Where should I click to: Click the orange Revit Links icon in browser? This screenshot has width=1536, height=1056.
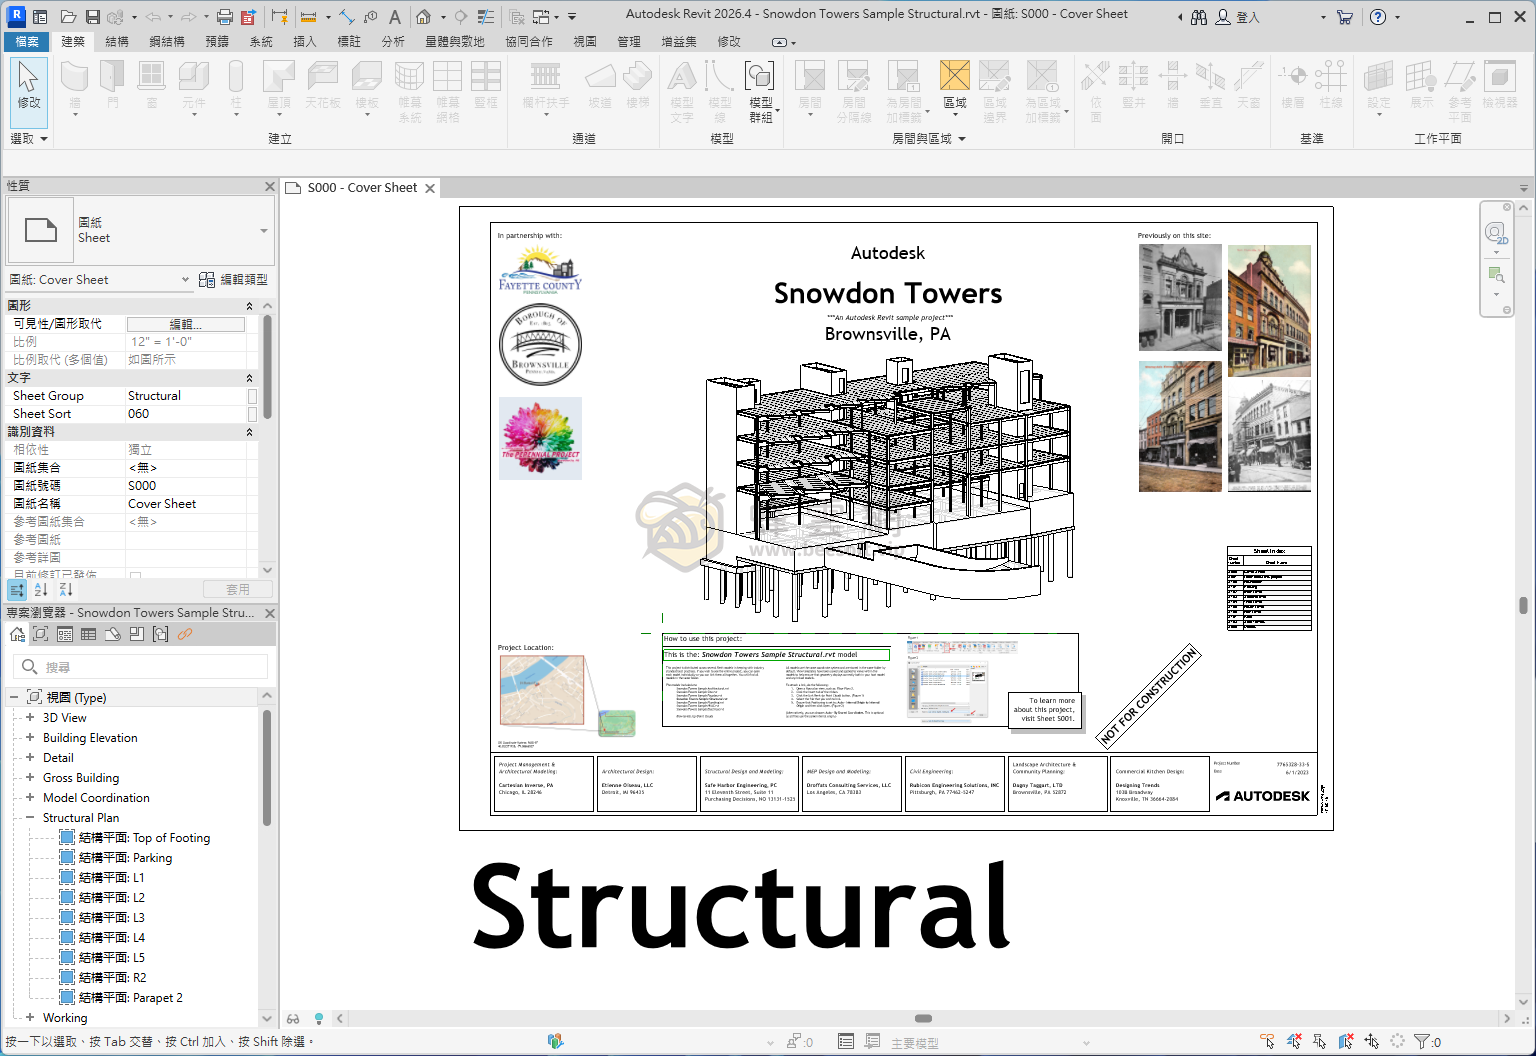pyautogui.click(x=185, y=634)
